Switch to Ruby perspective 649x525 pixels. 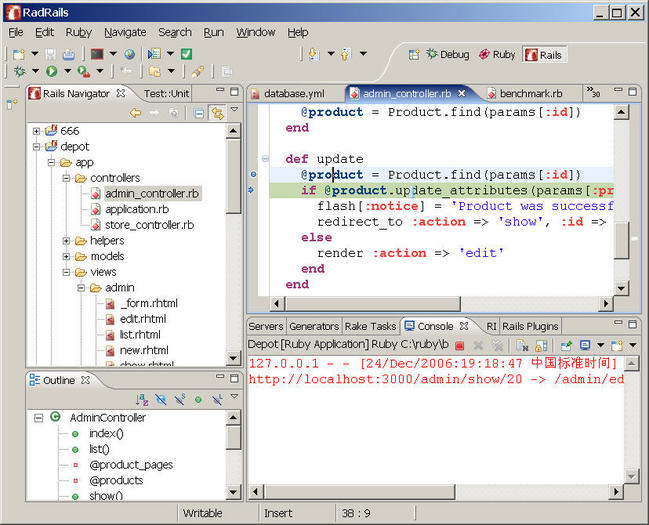pos(497,54)
